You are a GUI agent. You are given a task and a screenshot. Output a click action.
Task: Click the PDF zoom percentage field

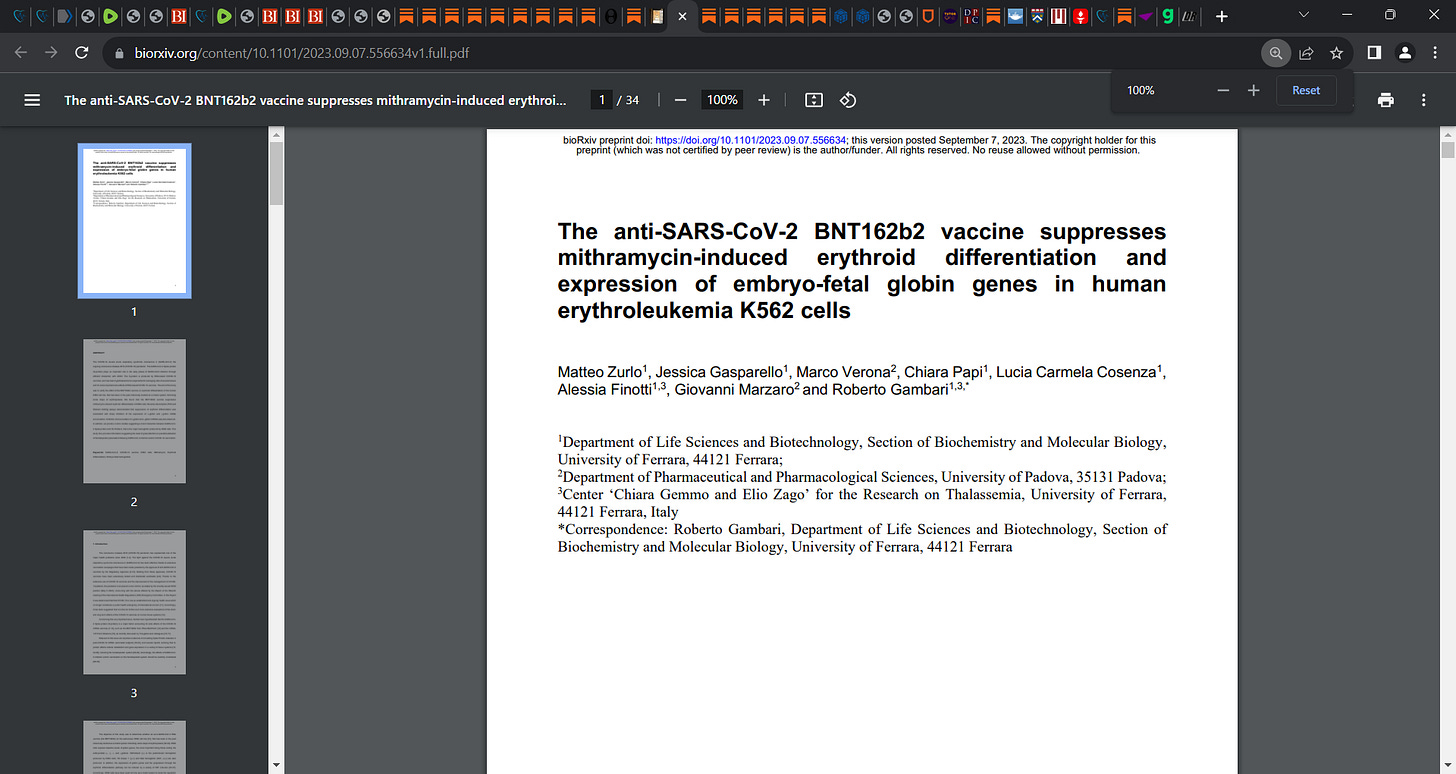click(x=722, y=100)
